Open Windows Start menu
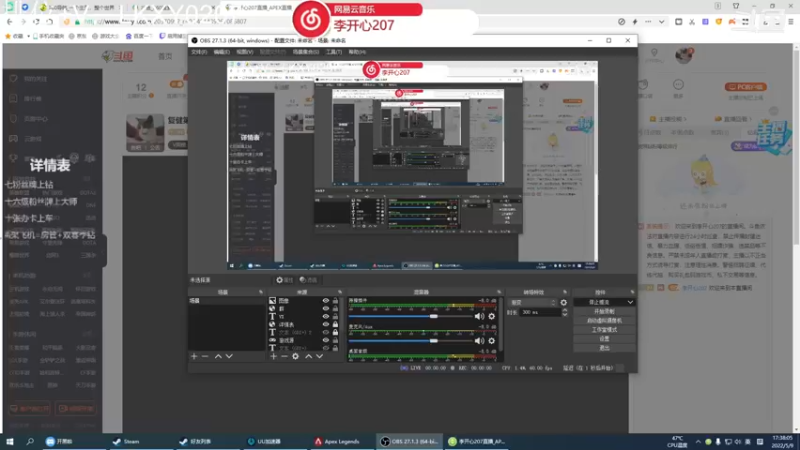This screenshot has height=450, width=800. [10, 441]
